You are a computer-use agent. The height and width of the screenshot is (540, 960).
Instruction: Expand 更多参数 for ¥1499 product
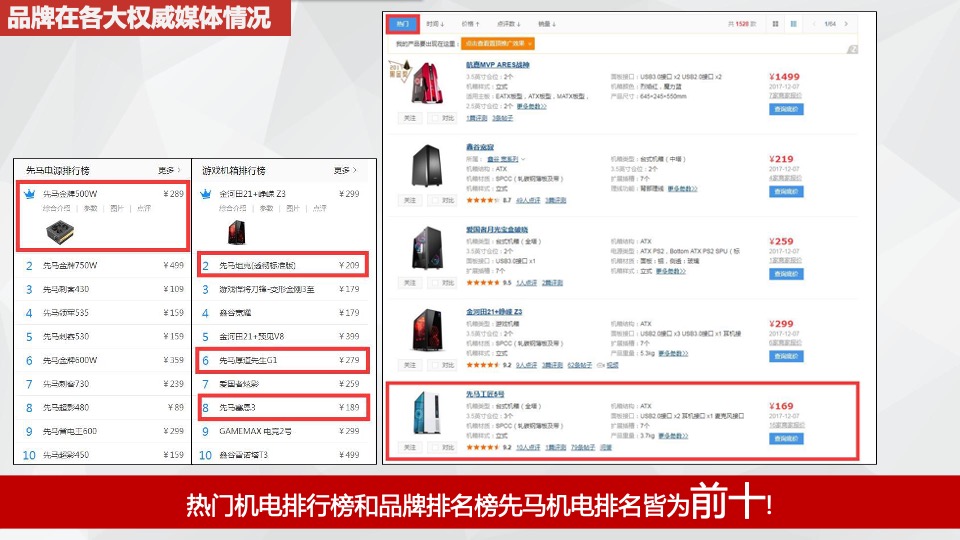(531, 107)
